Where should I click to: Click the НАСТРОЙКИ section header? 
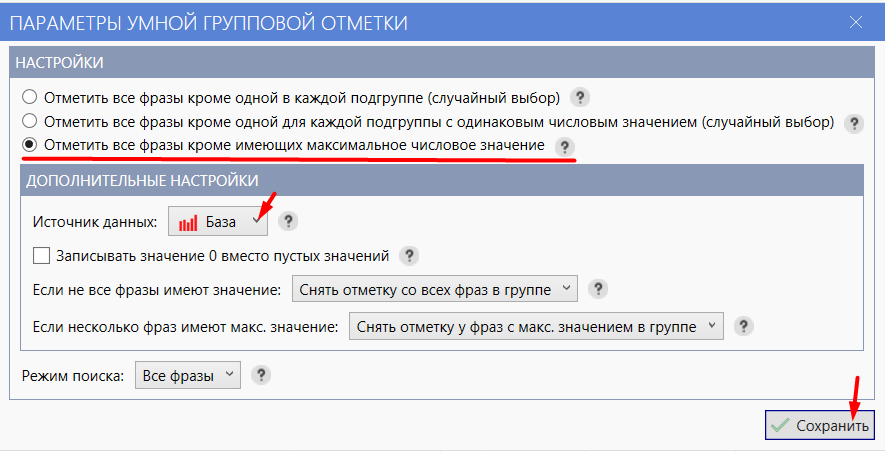click(442, 62)
